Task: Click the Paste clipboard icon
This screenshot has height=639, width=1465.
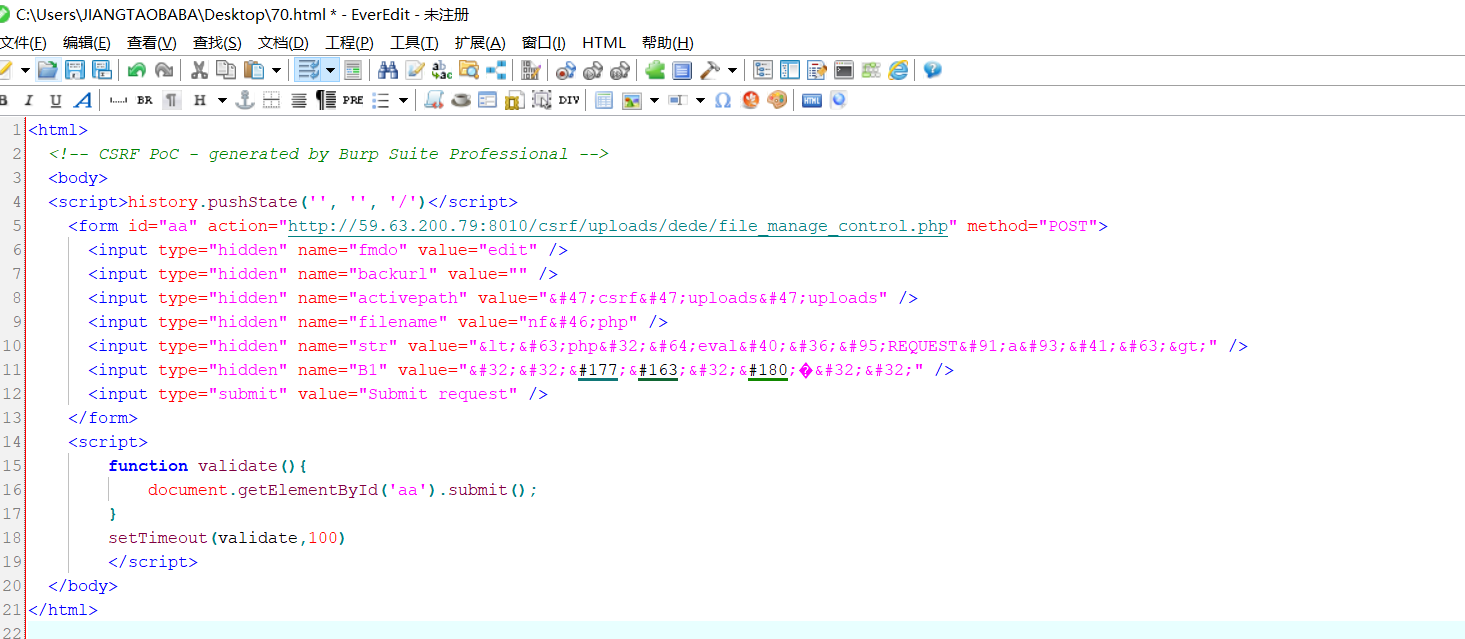Action: coord(254,70)
